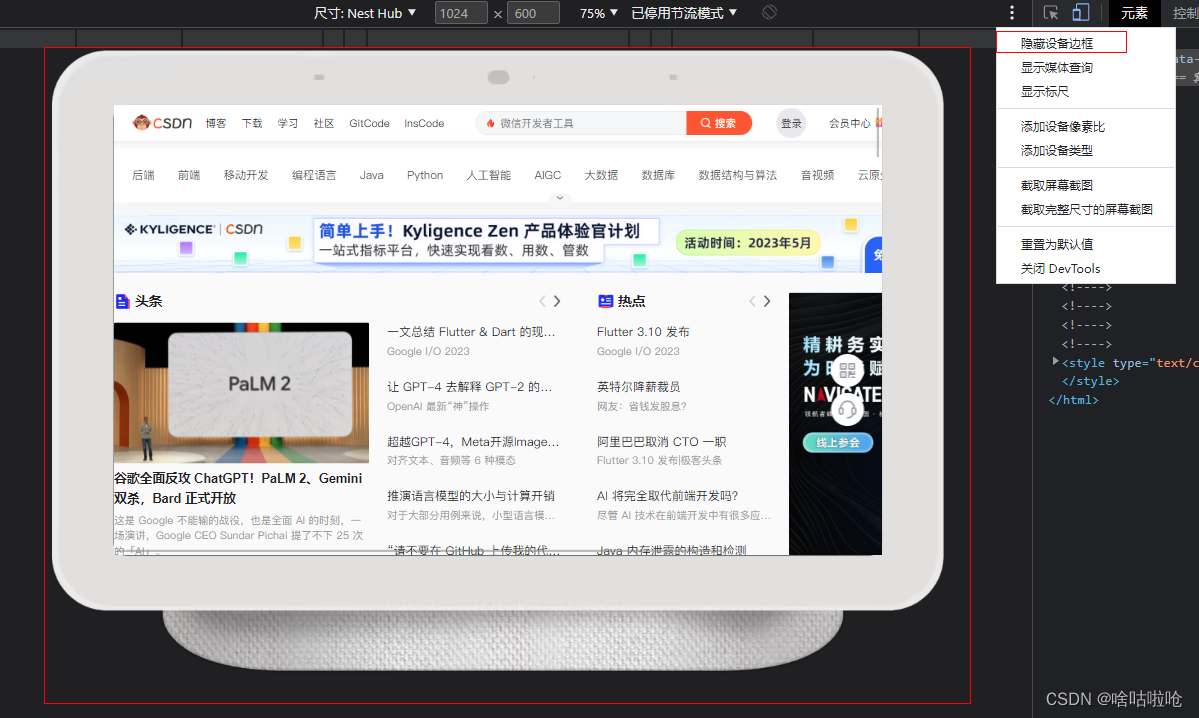This screenshot has width=1199, height=718.
Task: Select the 人工智能 category
Action: 489,175
